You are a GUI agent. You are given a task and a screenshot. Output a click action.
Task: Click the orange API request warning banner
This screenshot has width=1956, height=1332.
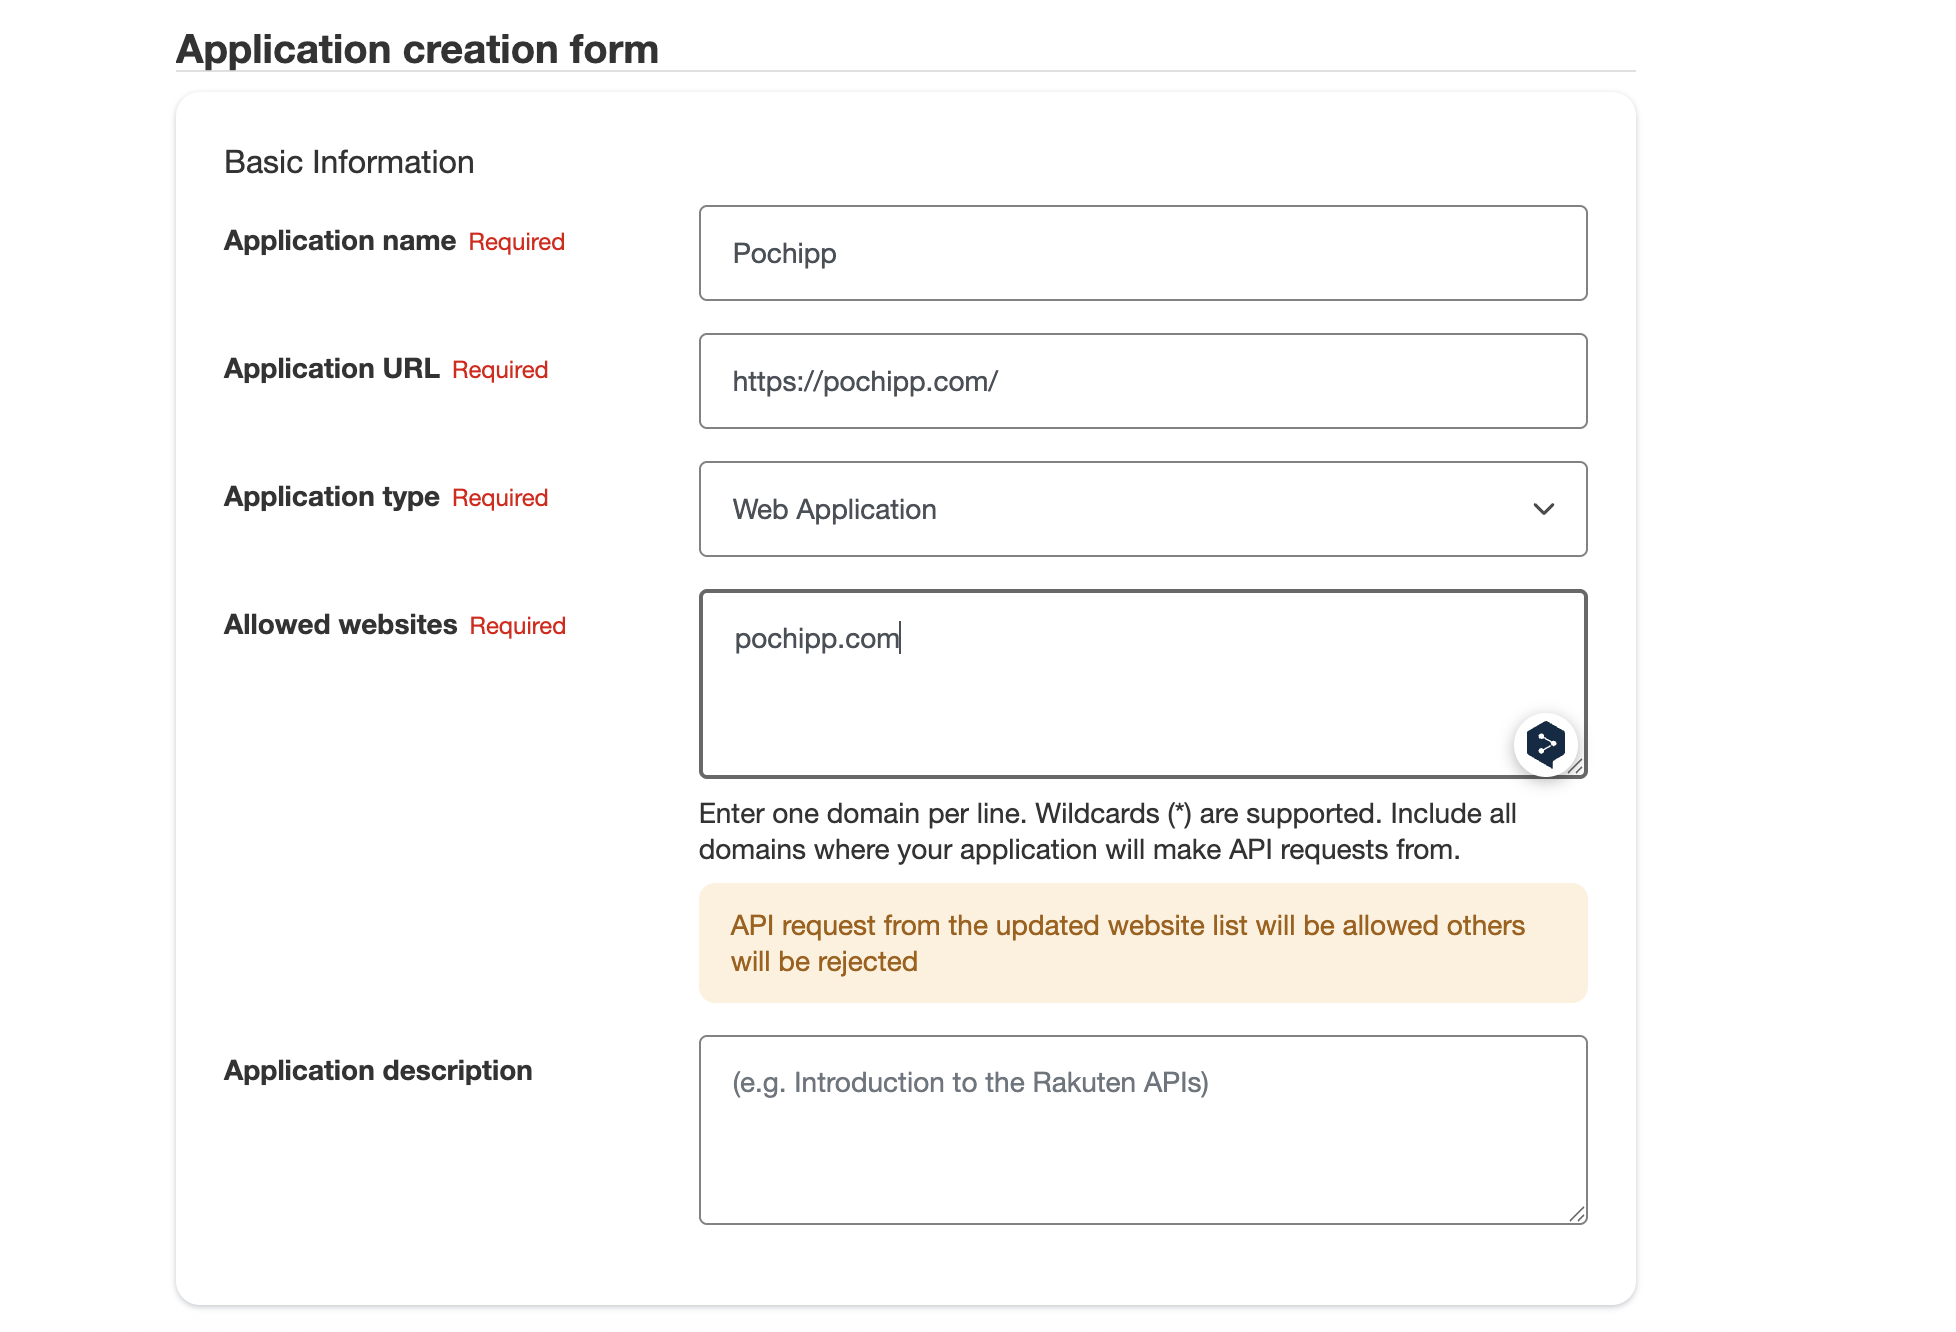(x=1141, y=943)
